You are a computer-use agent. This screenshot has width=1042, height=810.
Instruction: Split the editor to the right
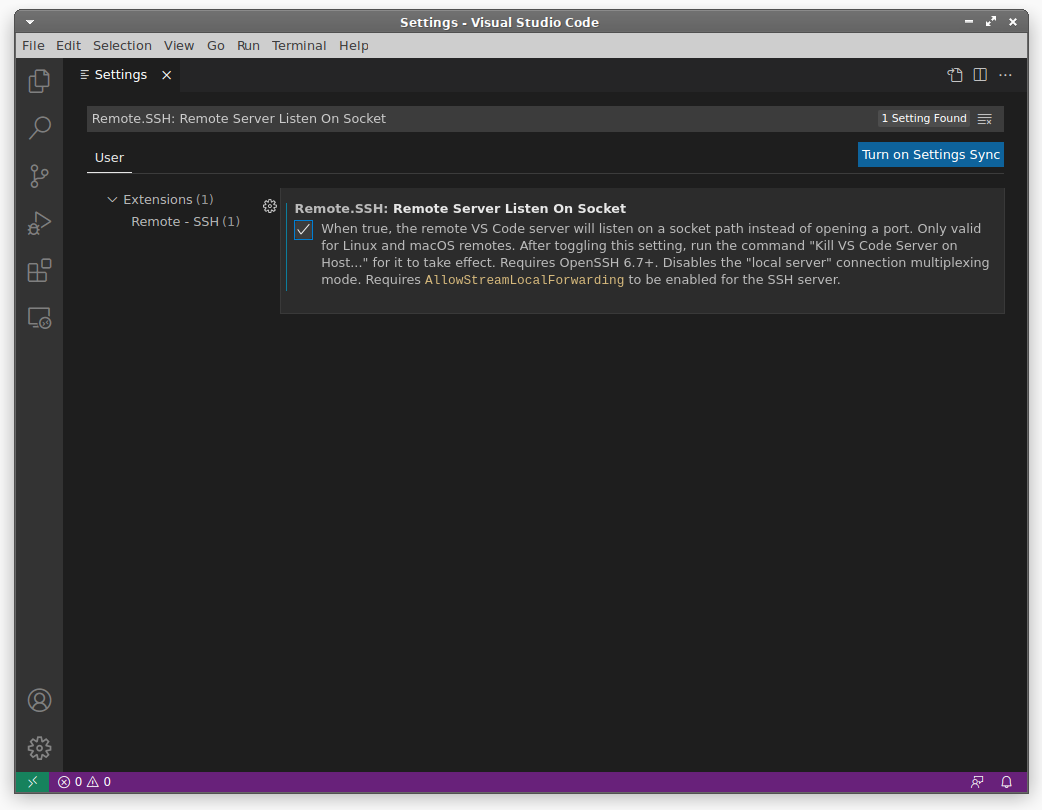980,75
